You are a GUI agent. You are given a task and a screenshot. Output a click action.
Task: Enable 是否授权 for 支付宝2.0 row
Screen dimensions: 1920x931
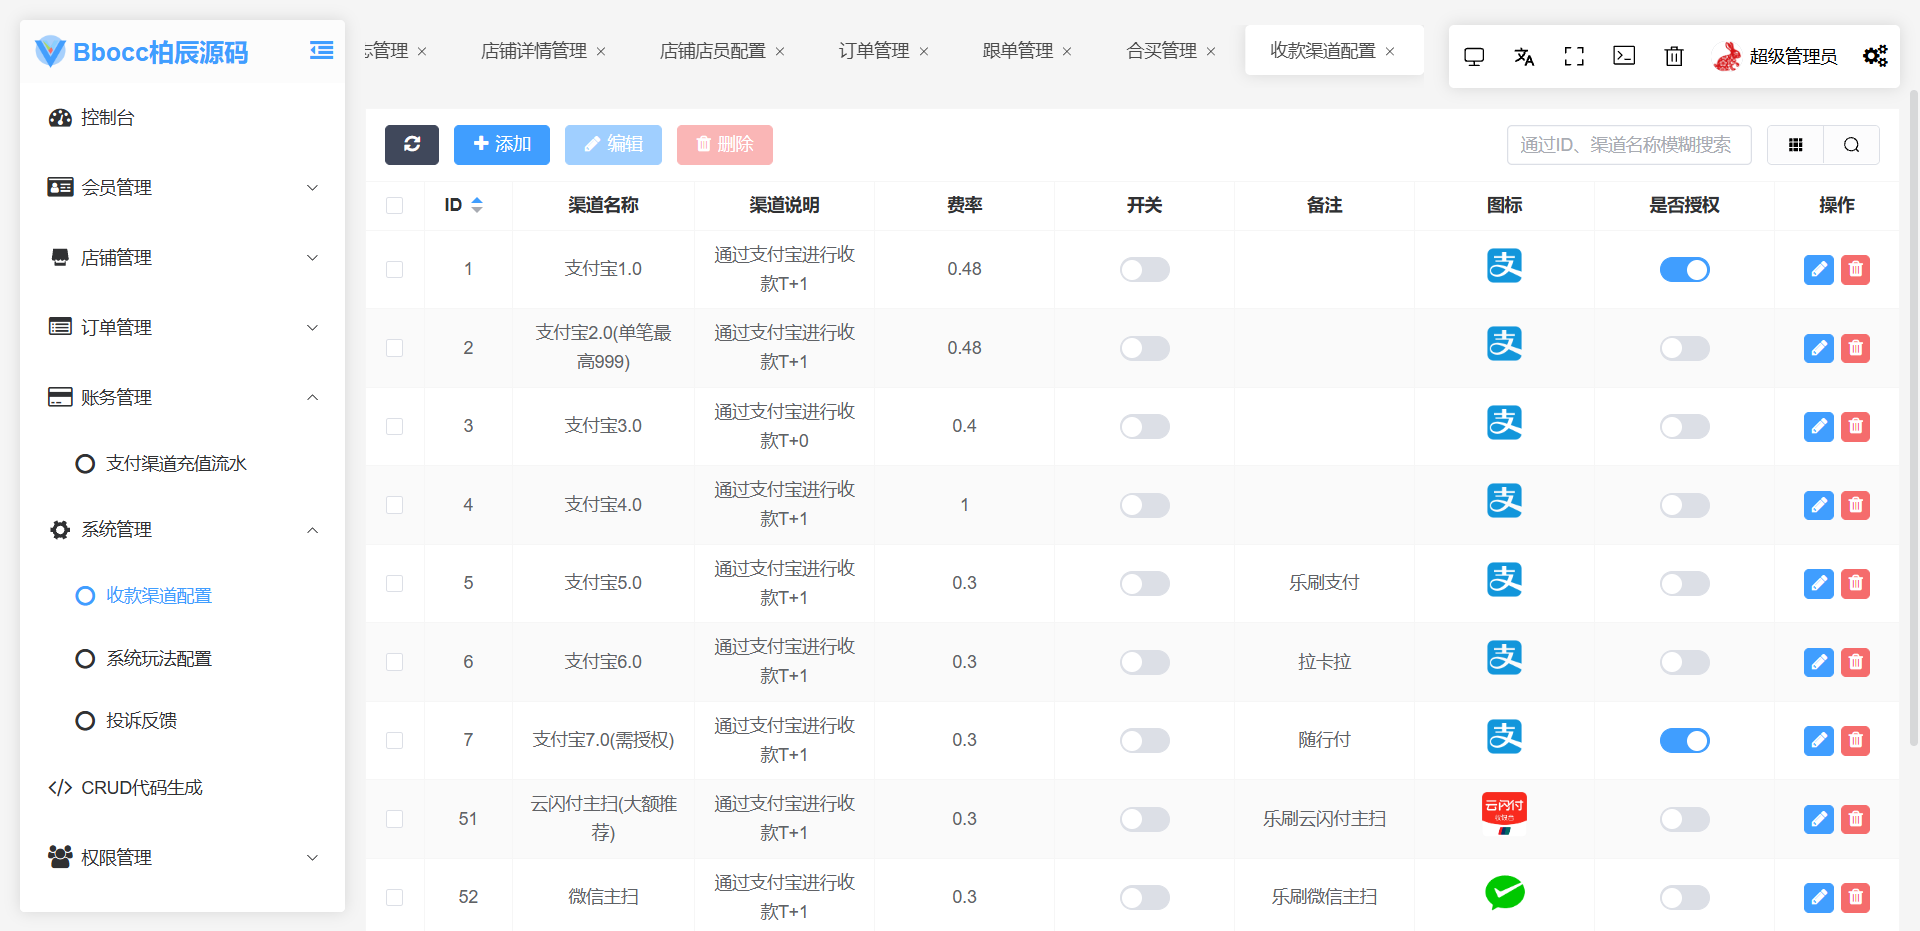(1685, 348)
